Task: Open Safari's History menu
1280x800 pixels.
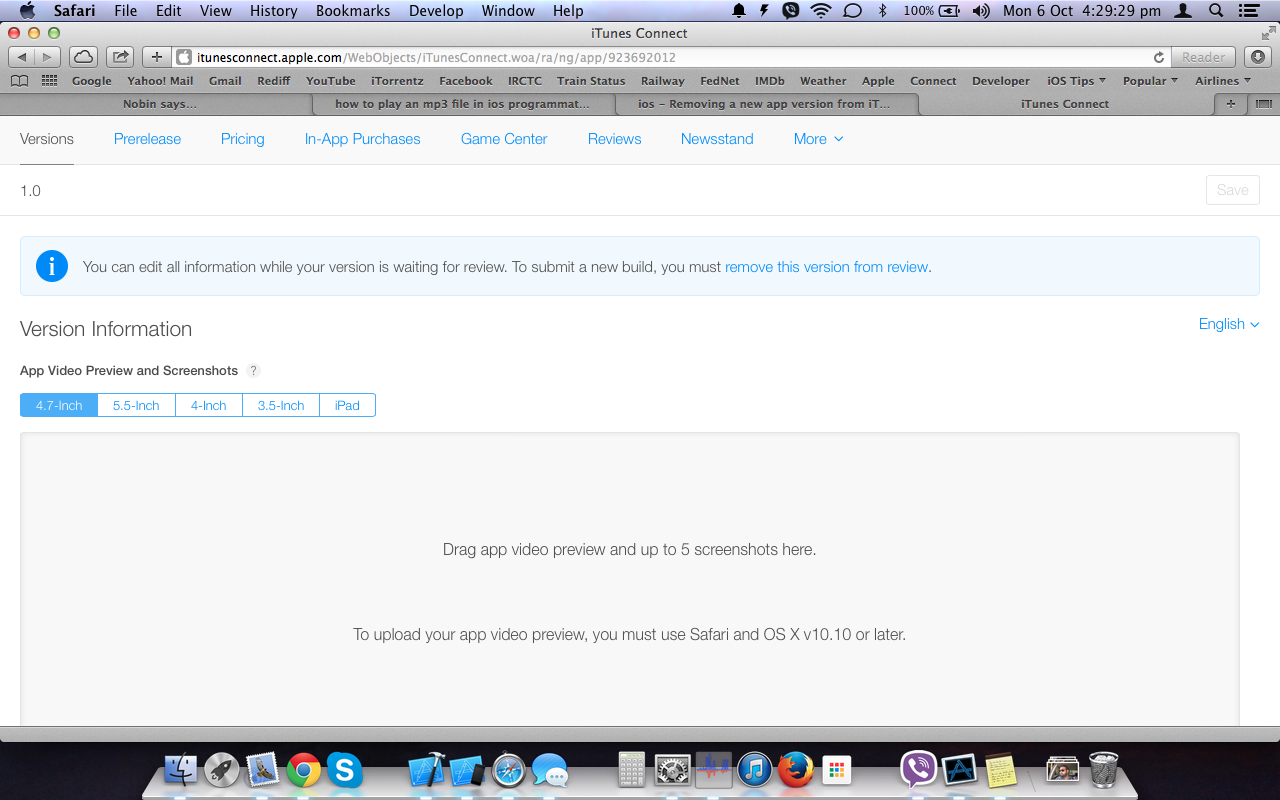Action: click(274, 11)
